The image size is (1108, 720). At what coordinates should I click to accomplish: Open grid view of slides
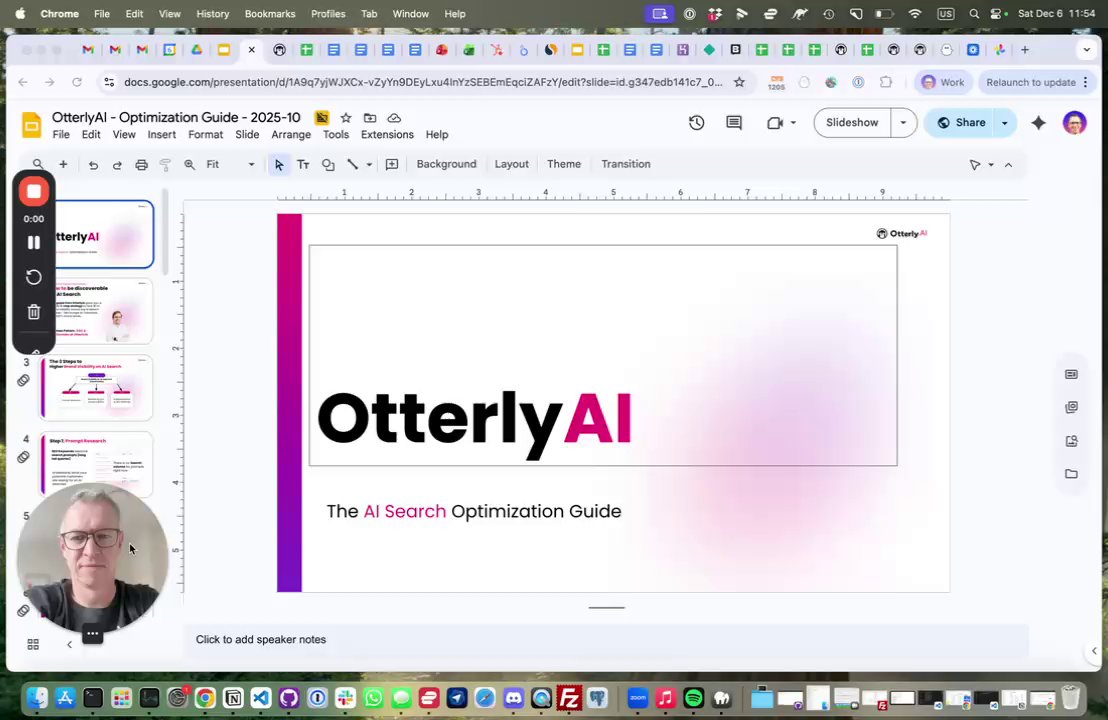(x=33, y=644)
